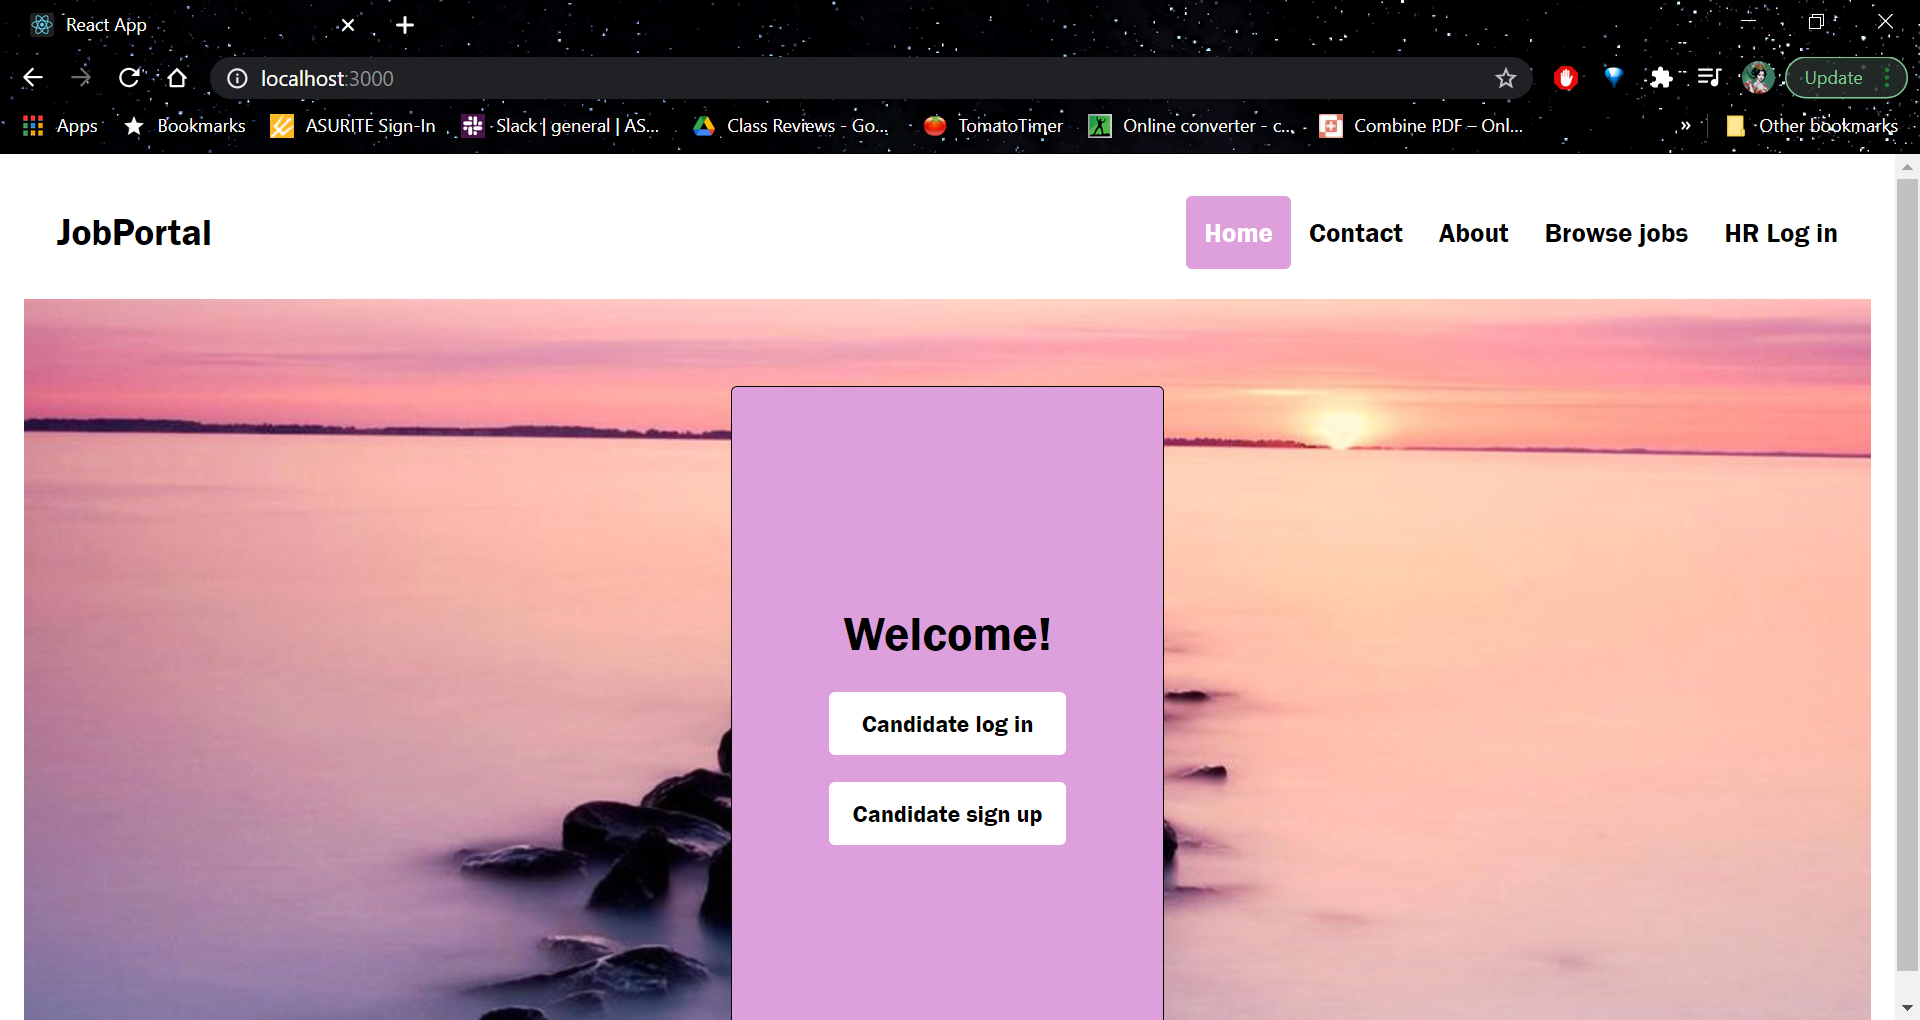Click the Candidate log in button
The width and height of the screenshot is (1920, 1020).
pos(947,724)
